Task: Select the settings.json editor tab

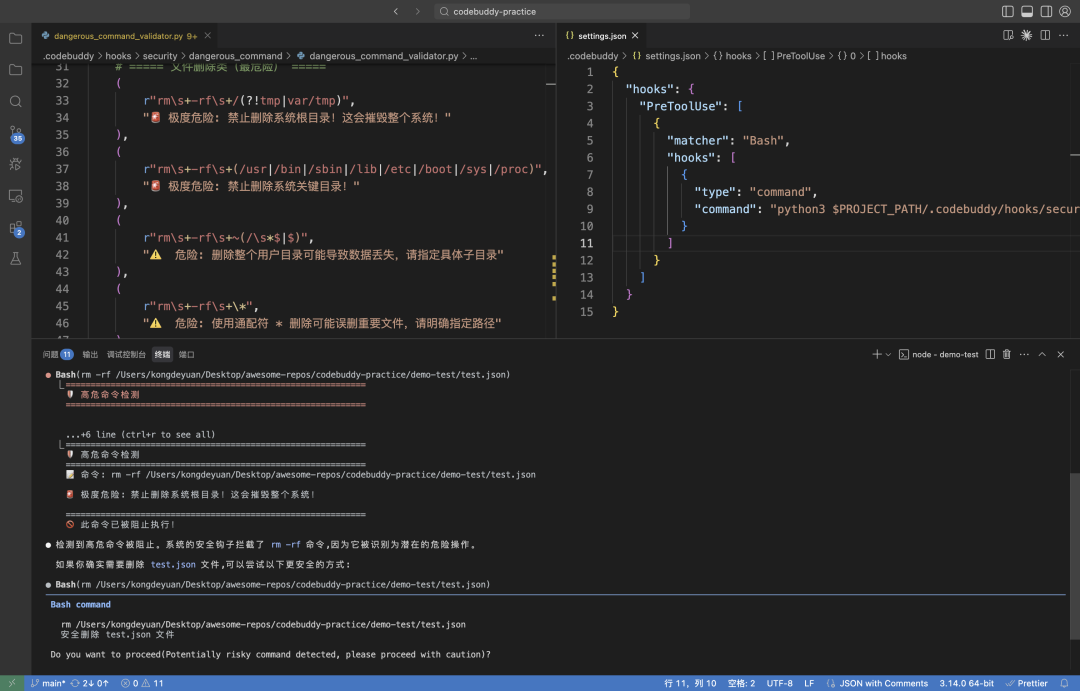Action: [x=602, y=35]
